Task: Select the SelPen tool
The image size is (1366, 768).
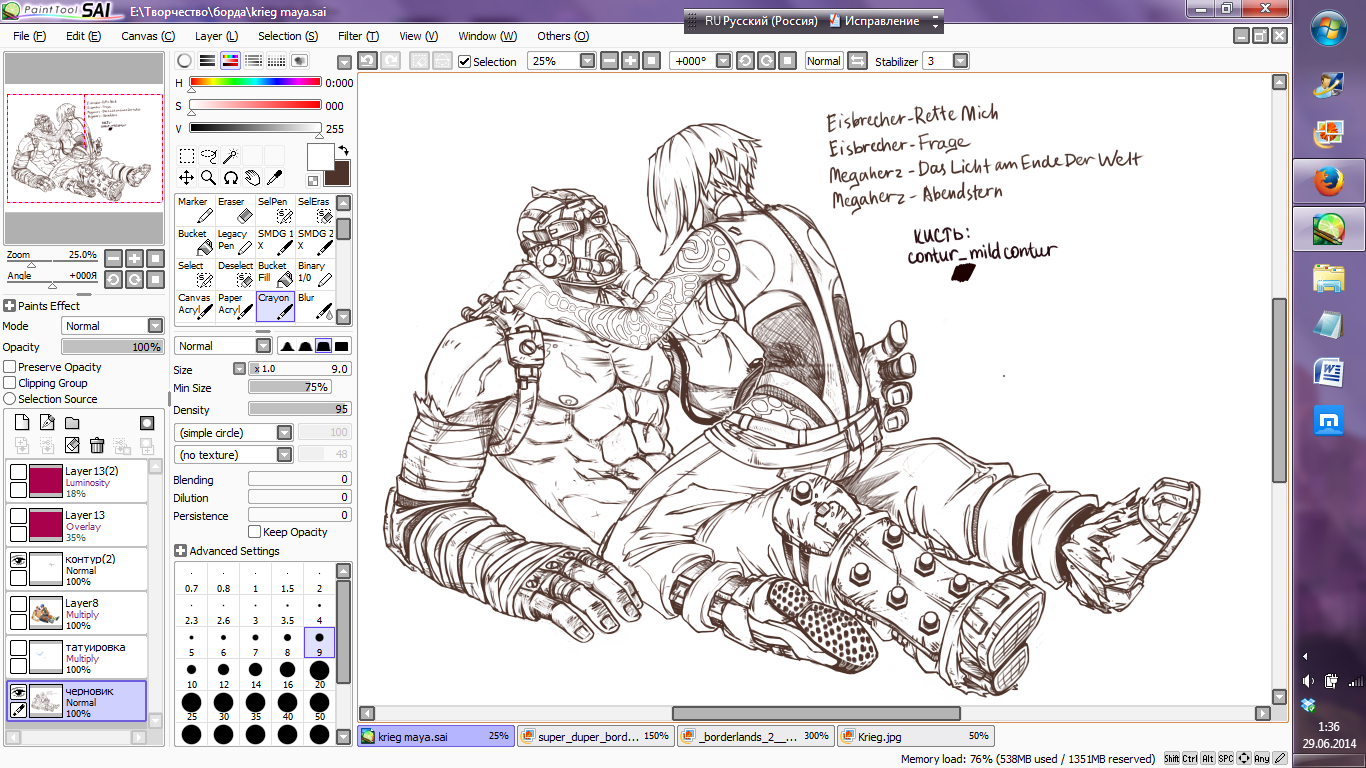Action: [275, 209]
